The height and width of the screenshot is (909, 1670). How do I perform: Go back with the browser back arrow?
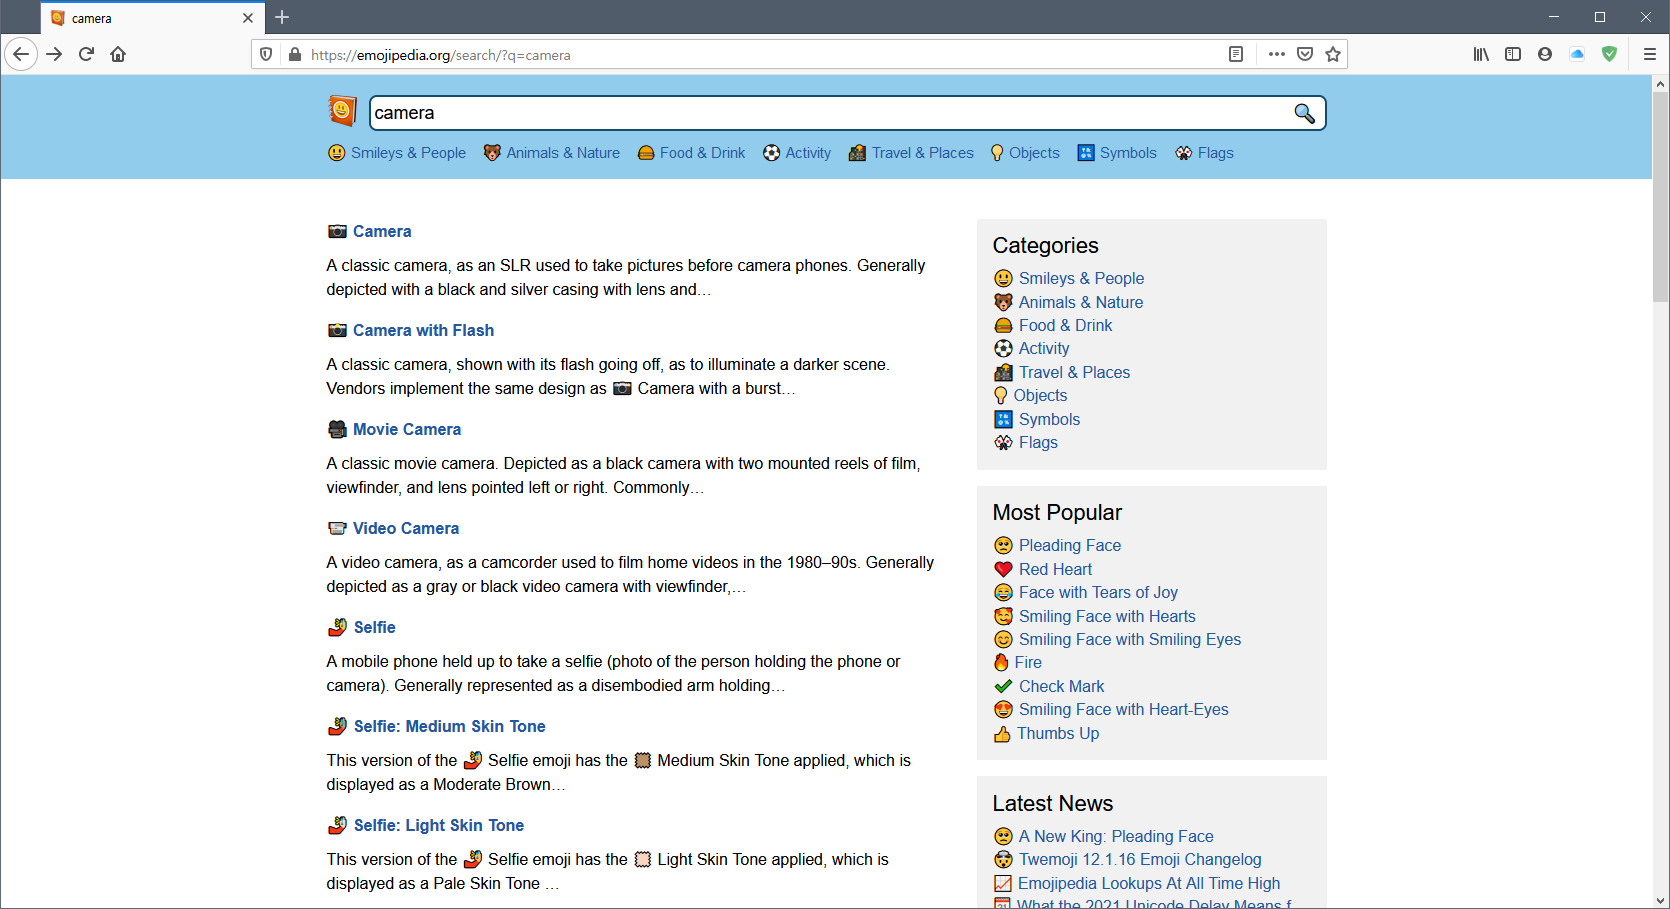pyautogui.click(x=21, y=54)
